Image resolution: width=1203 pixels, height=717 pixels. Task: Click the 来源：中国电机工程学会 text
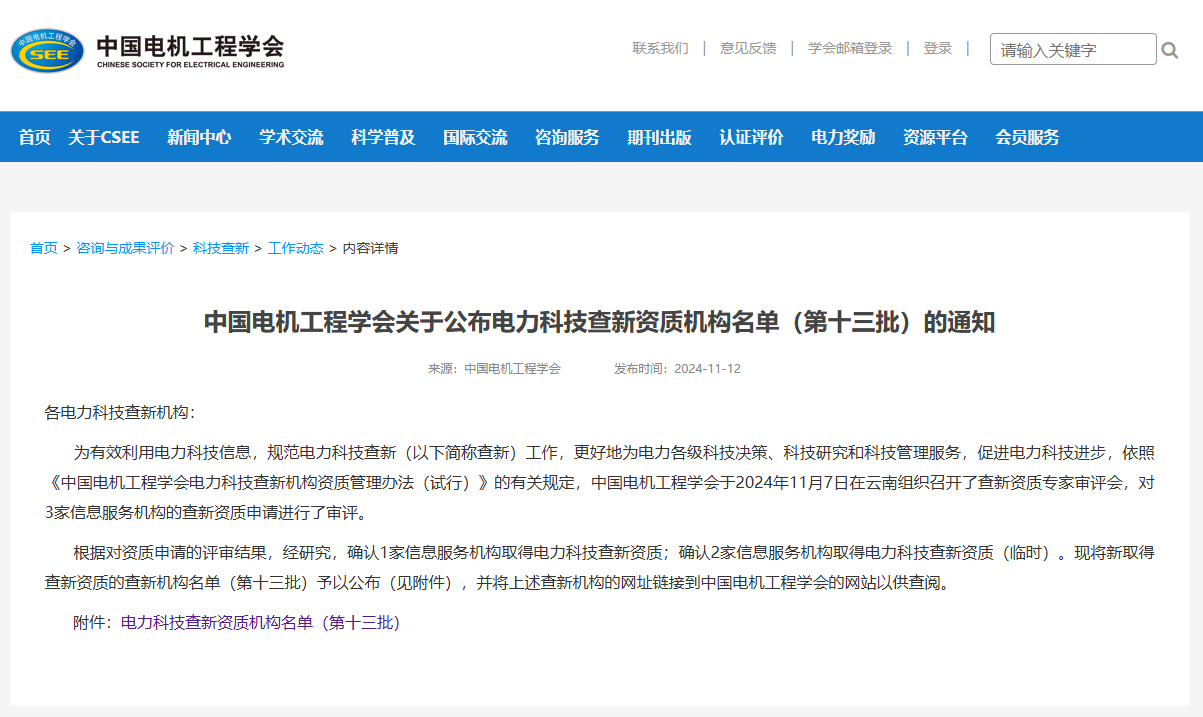495,368
